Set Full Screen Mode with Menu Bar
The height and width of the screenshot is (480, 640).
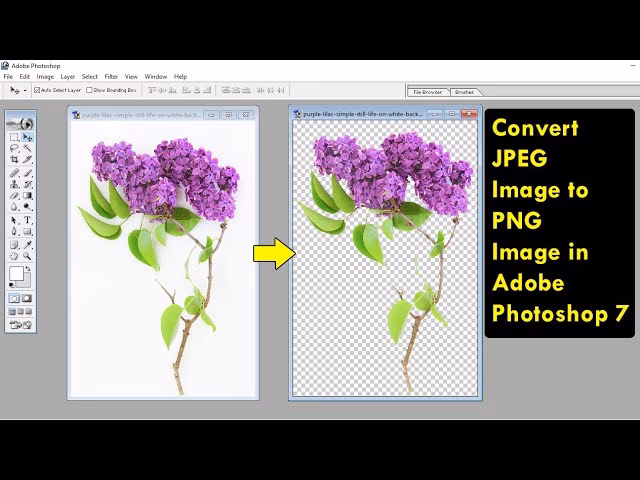[20, 312]
